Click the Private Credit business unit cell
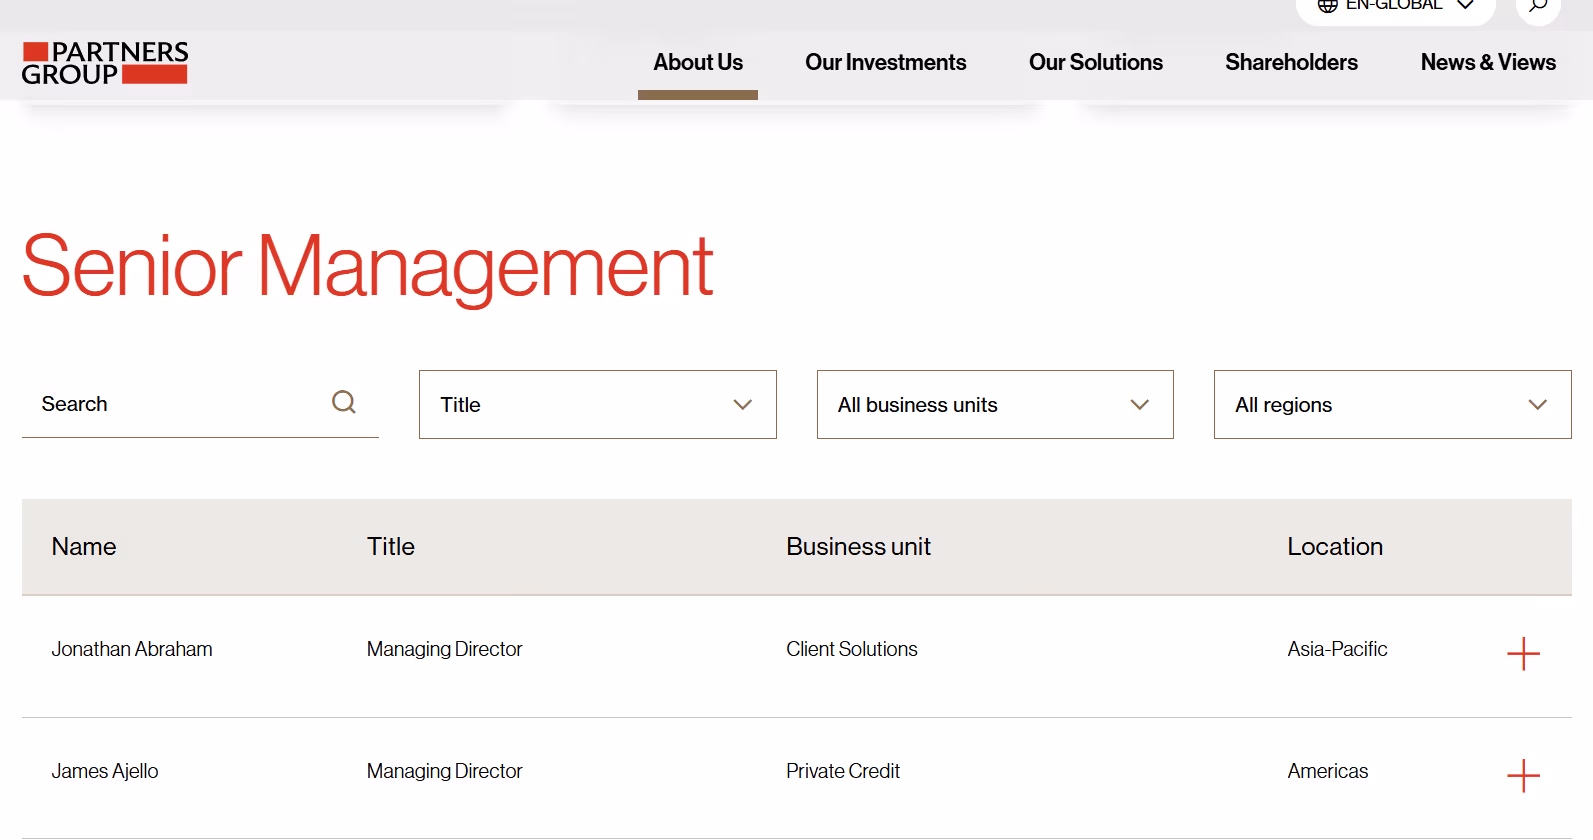The image size is (1593, 840). (x=843, y=771)
